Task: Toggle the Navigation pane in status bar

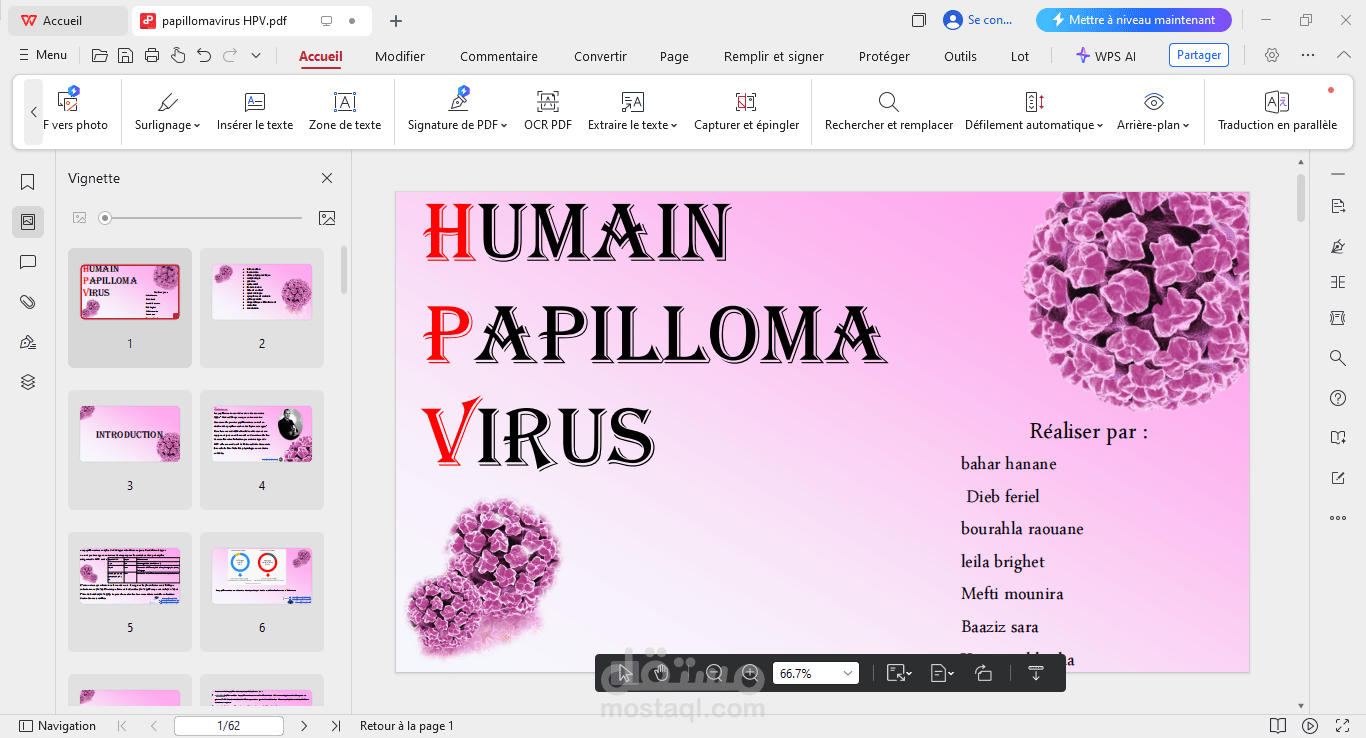Action: [58, 726]
